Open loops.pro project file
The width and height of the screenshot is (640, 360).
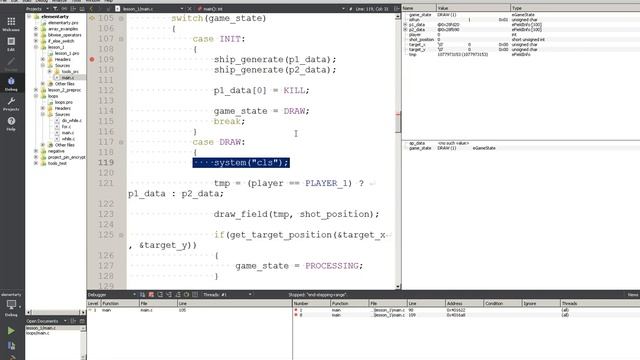pyautogui.click(x=64, y=102)
